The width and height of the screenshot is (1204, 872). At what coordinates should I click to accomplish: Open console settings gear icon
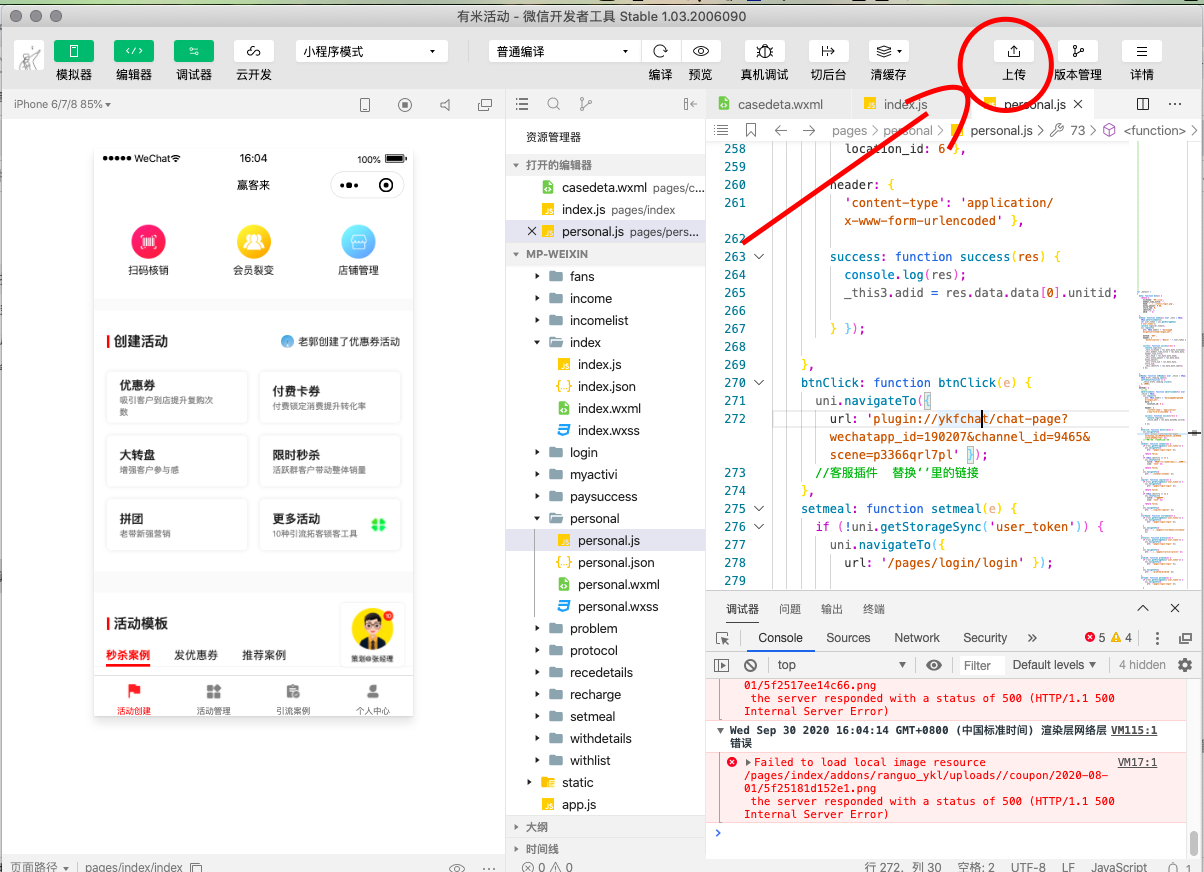pos(1185,665)
